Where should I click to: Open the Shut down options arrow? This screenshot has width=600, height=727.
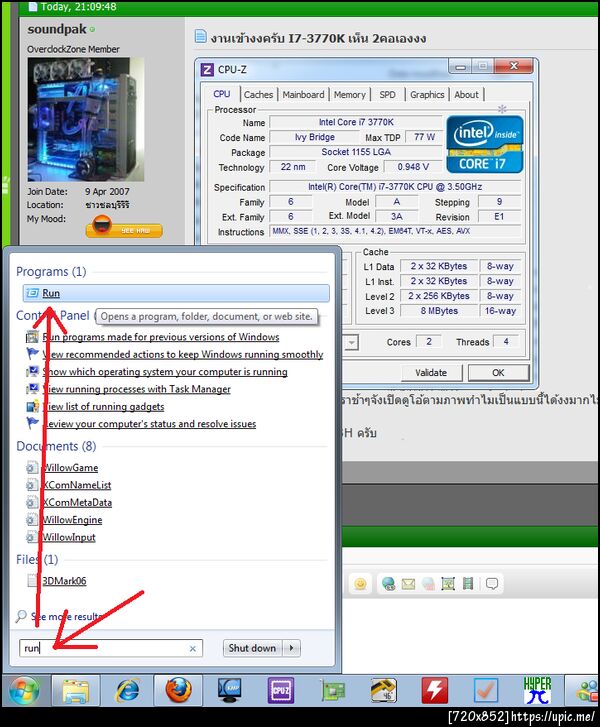[x=292, y=648]
